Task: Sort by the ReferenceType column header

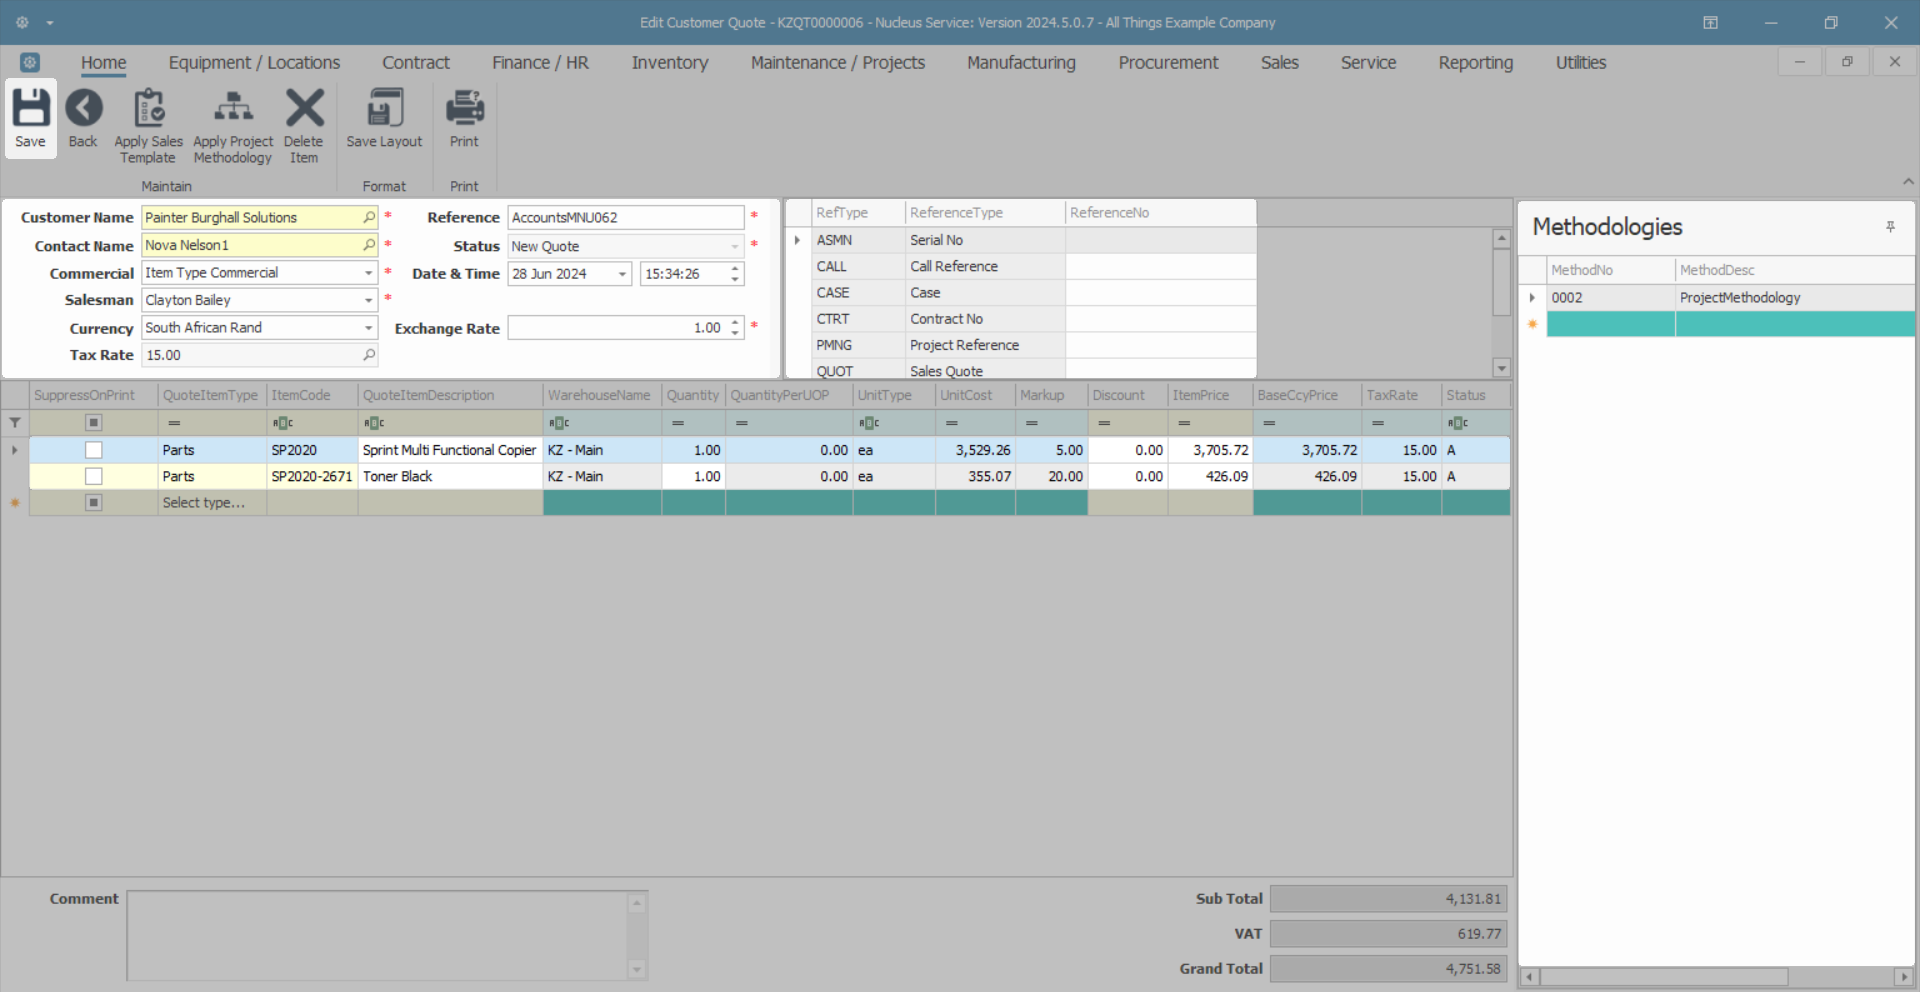Action: (x=985, y=213)
